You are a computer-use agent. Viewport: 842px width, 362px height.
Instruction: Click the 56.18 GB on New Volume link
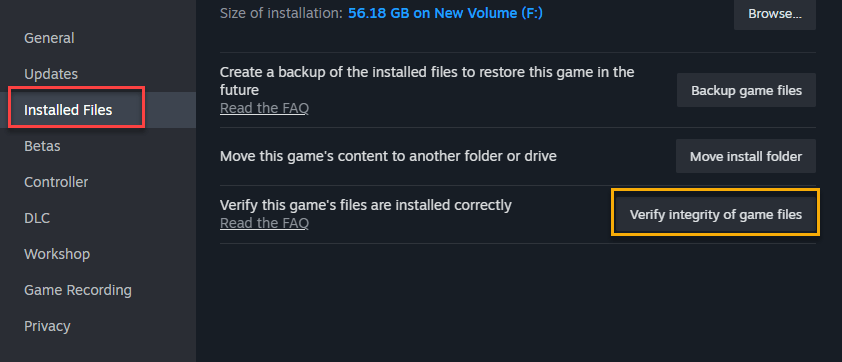445,13
